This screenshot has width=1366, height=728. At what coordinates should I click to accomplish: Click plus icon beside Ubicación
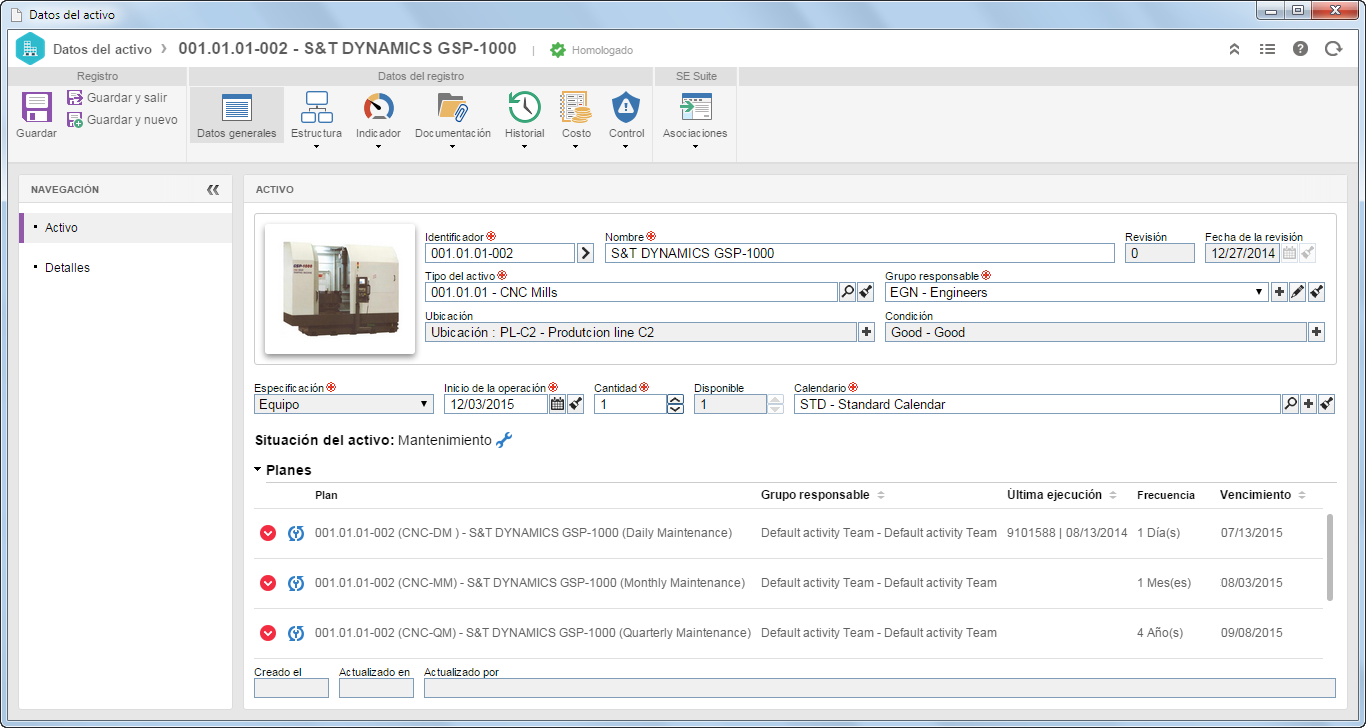coord(866,332)
